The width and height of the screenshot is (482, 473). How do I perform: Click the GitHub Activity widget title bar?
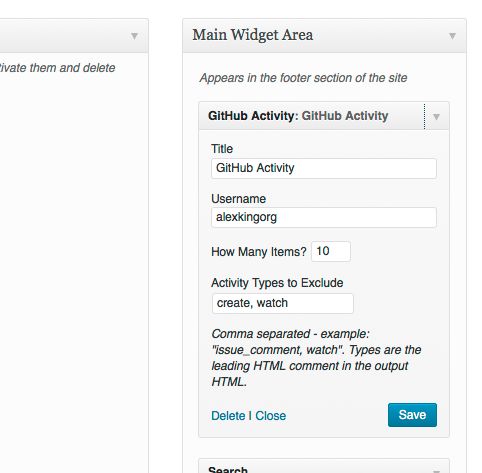(324, 116)
